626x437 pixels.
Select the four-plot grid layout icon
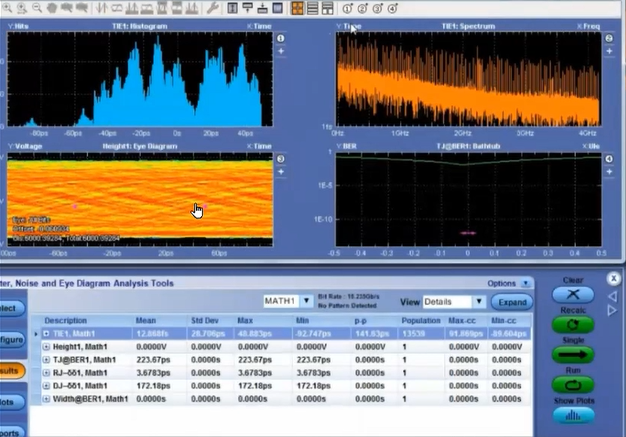coord(297,8)
